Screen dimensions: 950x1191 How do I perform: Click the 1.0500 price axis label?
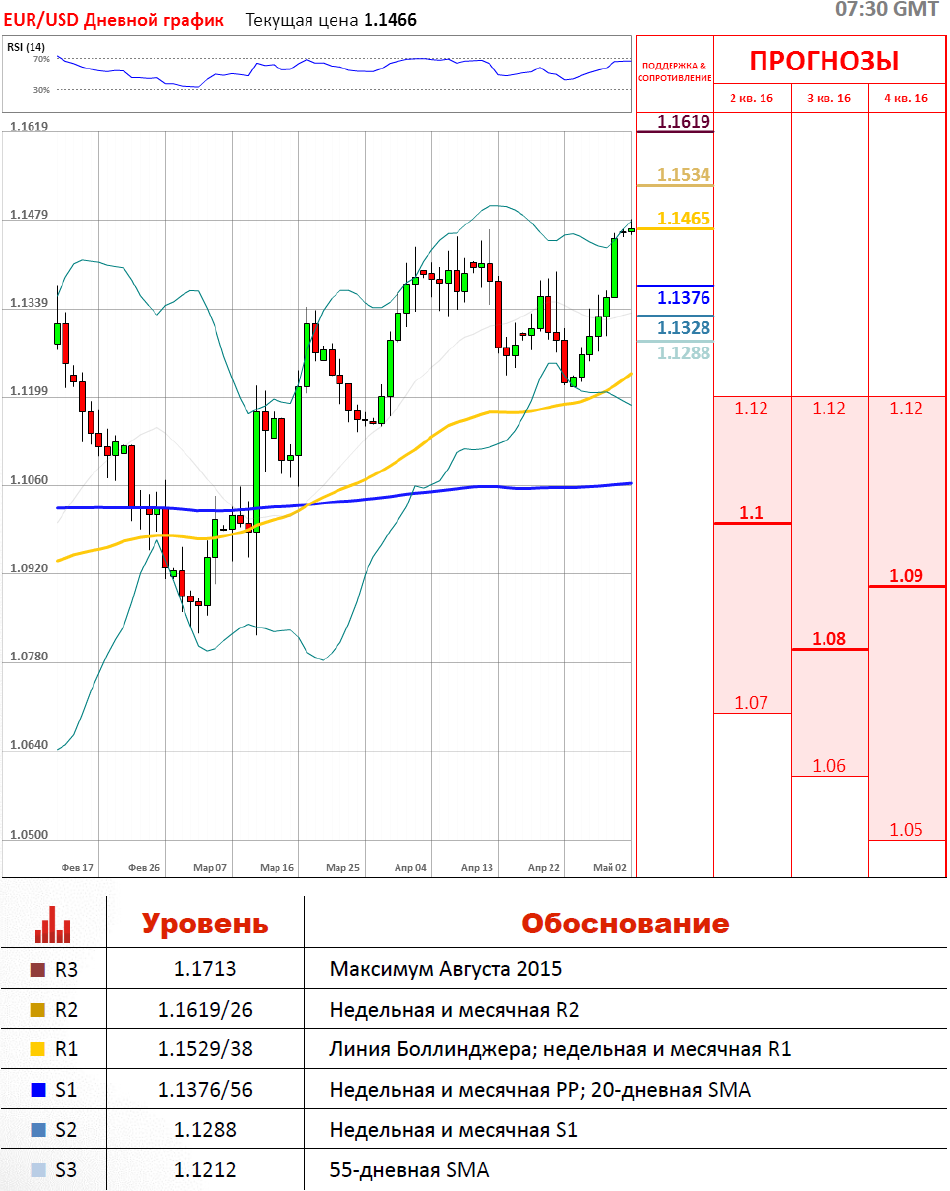[29, 835]
